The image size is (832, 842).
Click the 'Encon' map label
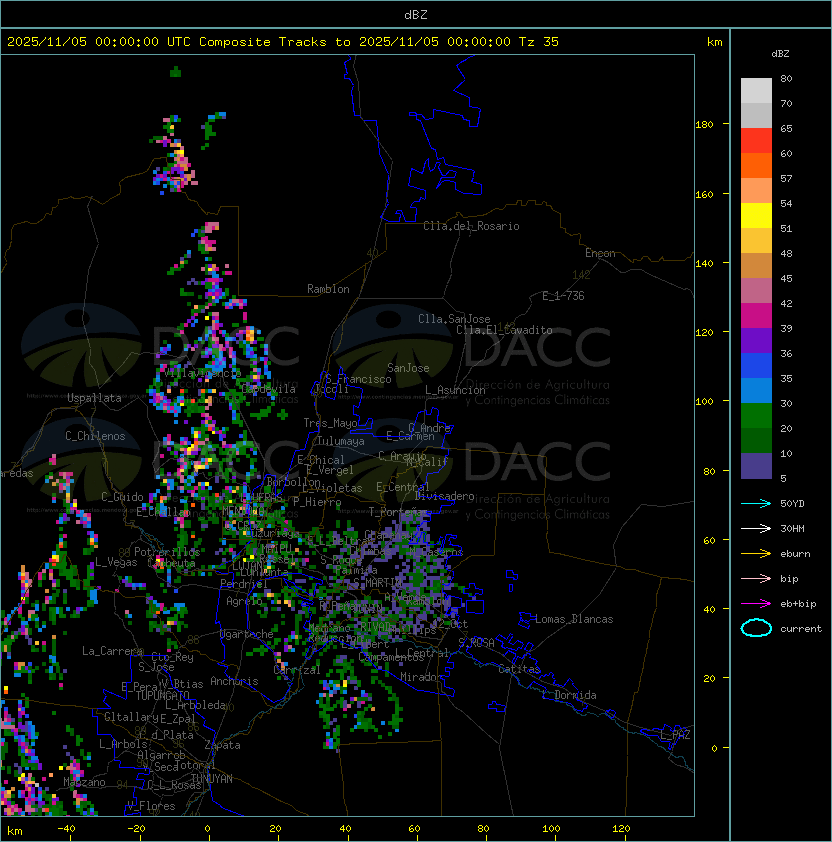pyautogui.click(x=600, y=253)
